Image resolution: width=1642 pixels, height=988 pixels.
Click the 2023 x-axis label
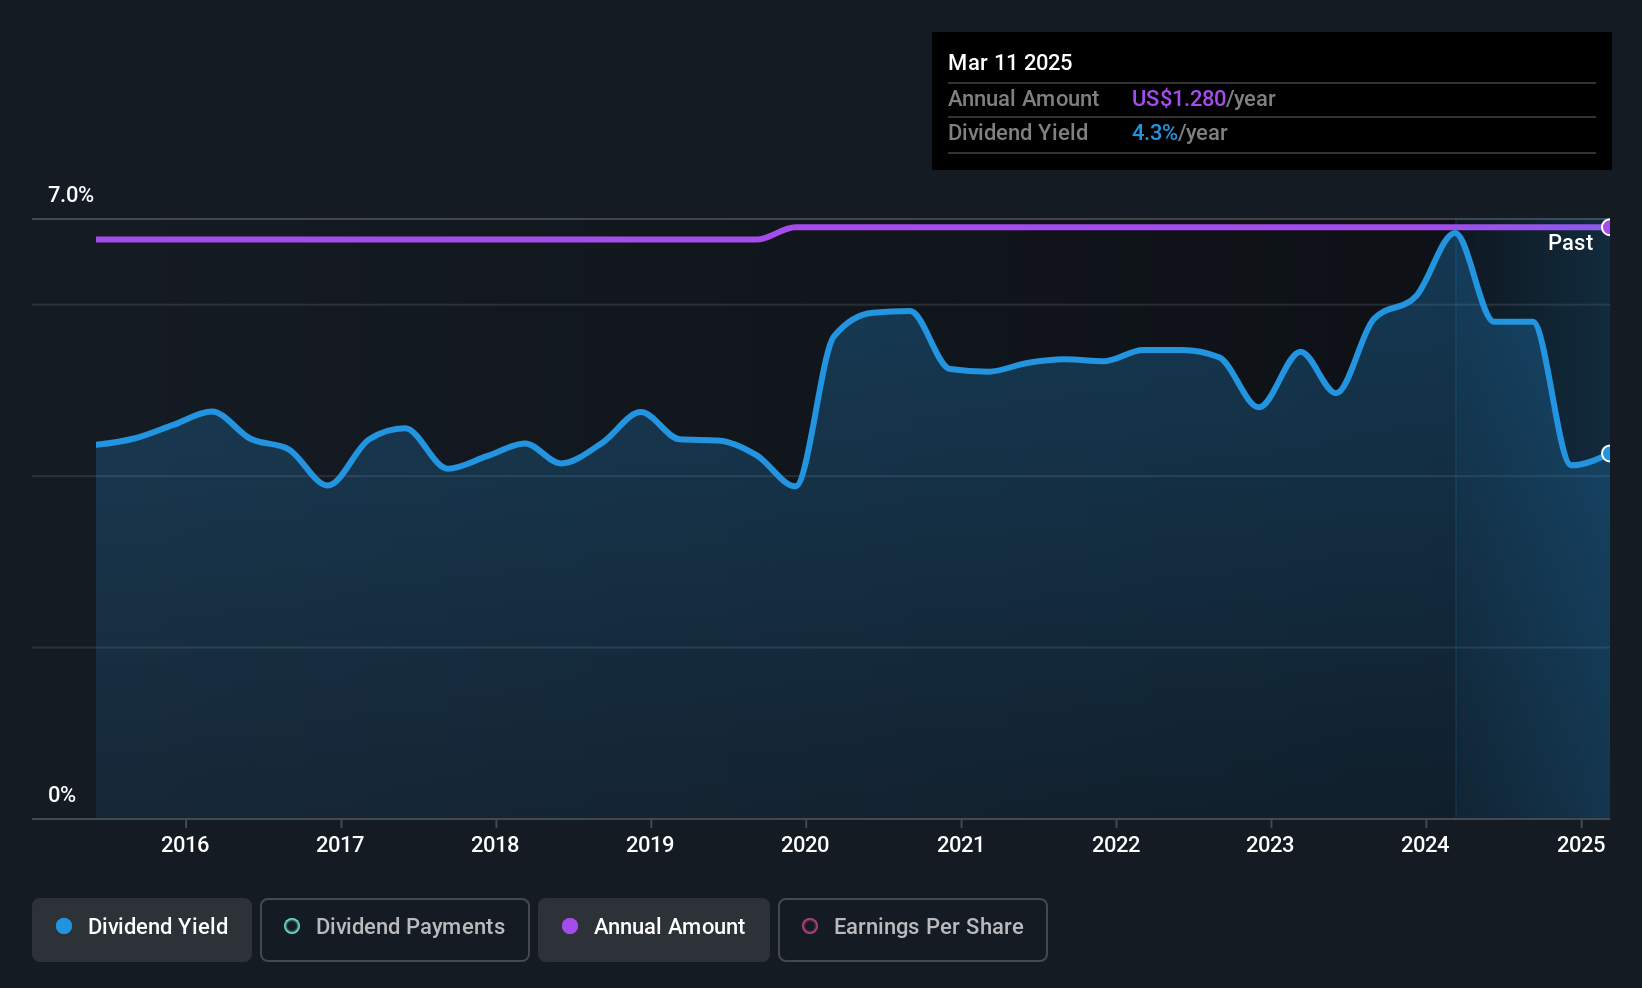[1270, 844]
